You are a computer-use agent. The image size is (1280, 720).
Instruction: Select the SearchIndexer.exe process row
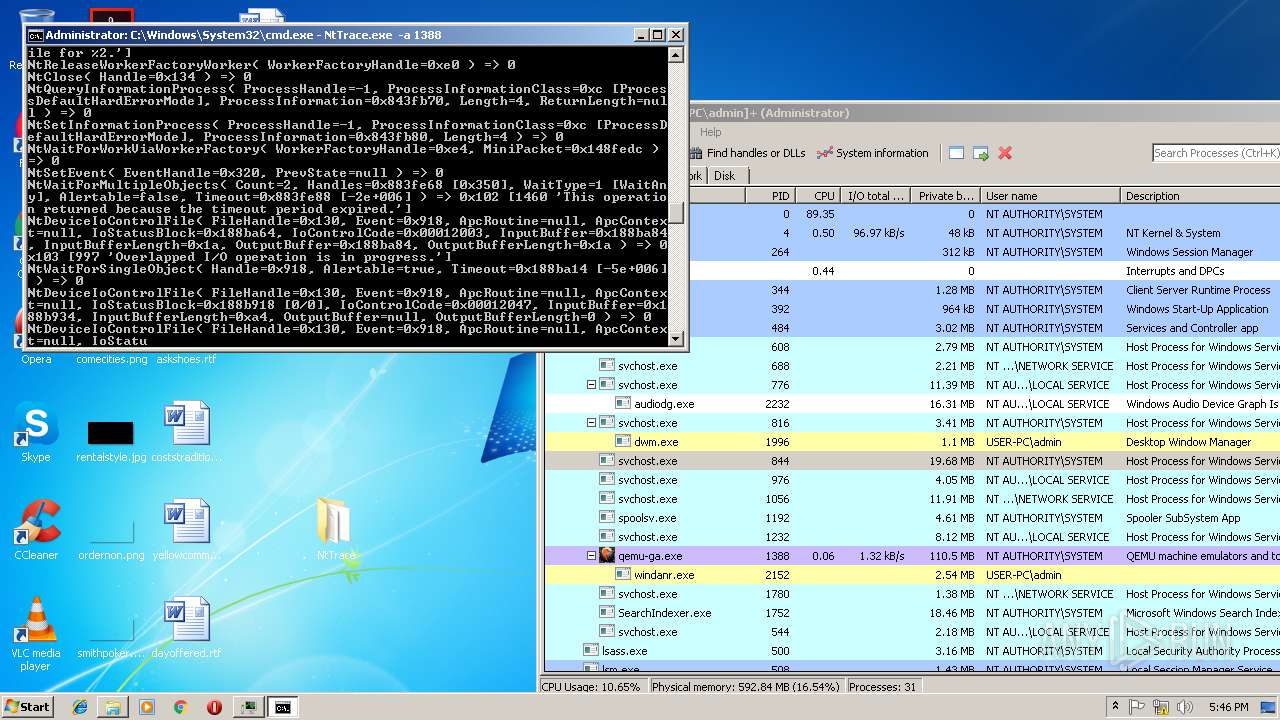(912, 613)
